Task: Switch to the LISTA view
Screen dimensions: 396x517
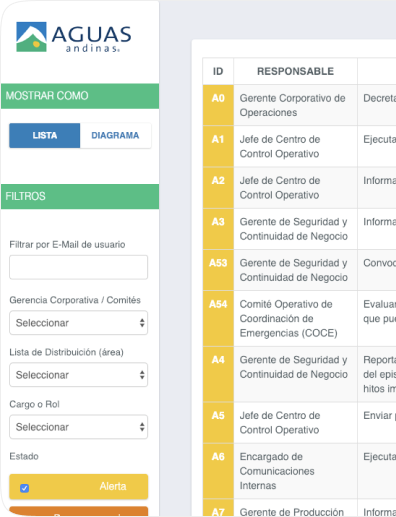Action: (x=45, y=135)
